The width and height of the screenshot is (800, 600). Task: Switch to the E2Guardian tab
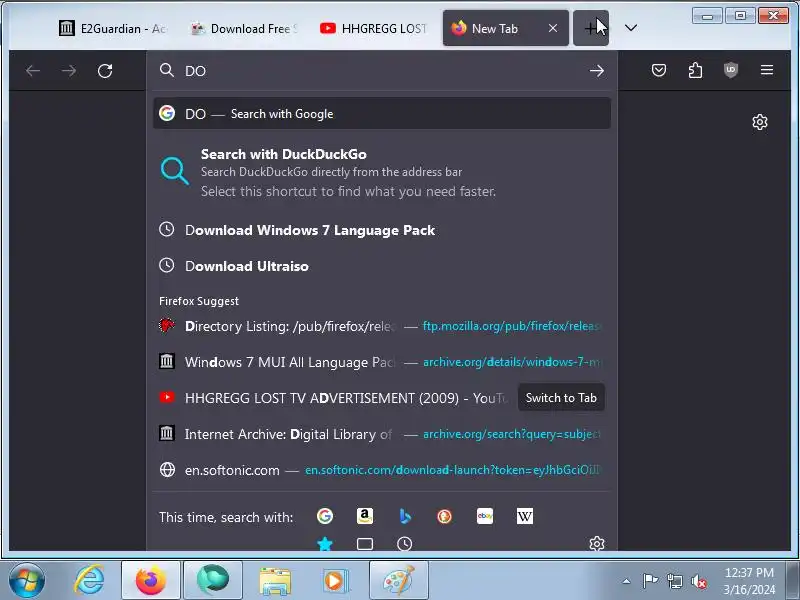[x=113, y=29]
